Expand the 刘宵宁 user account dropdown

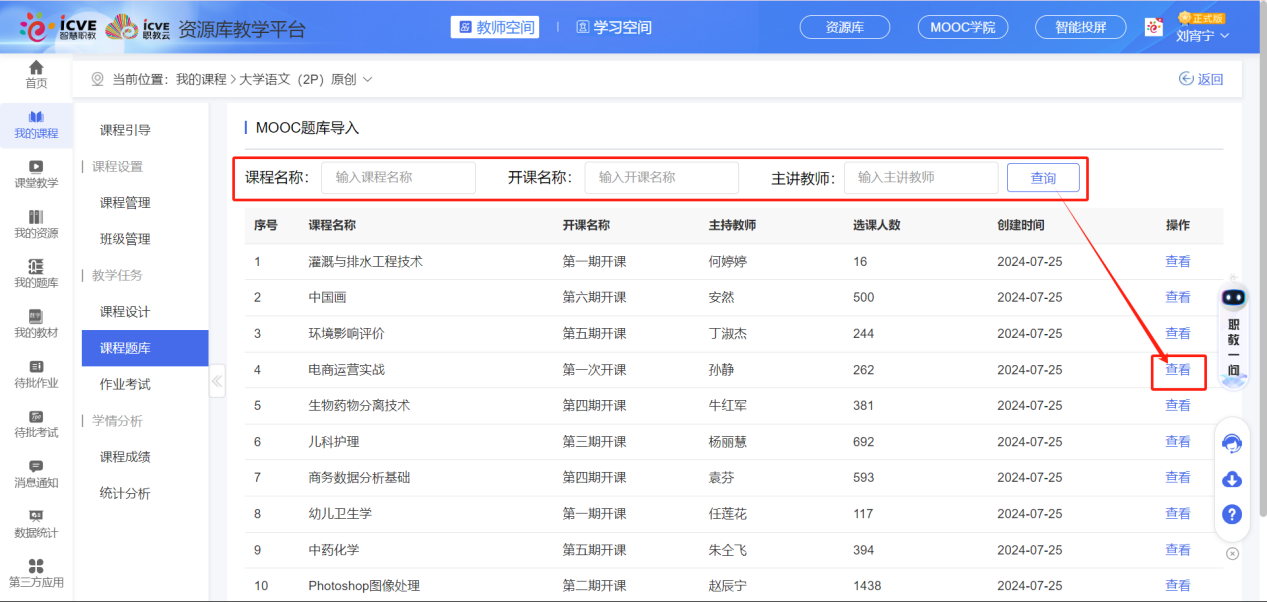pyautogui.click(x=1202, y=36)
